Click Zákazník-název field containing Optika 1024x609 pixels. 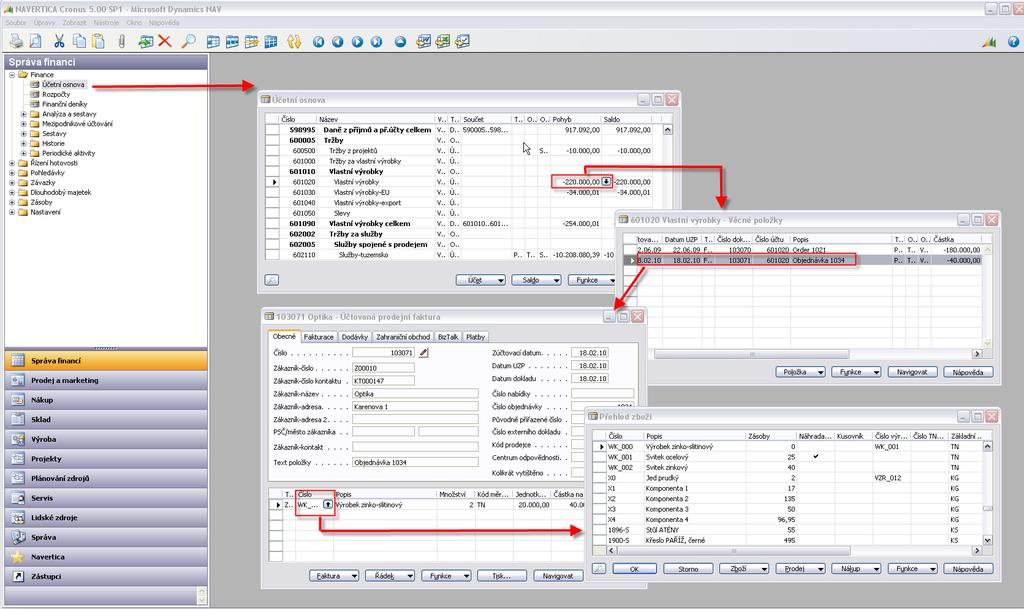(415, 394)
